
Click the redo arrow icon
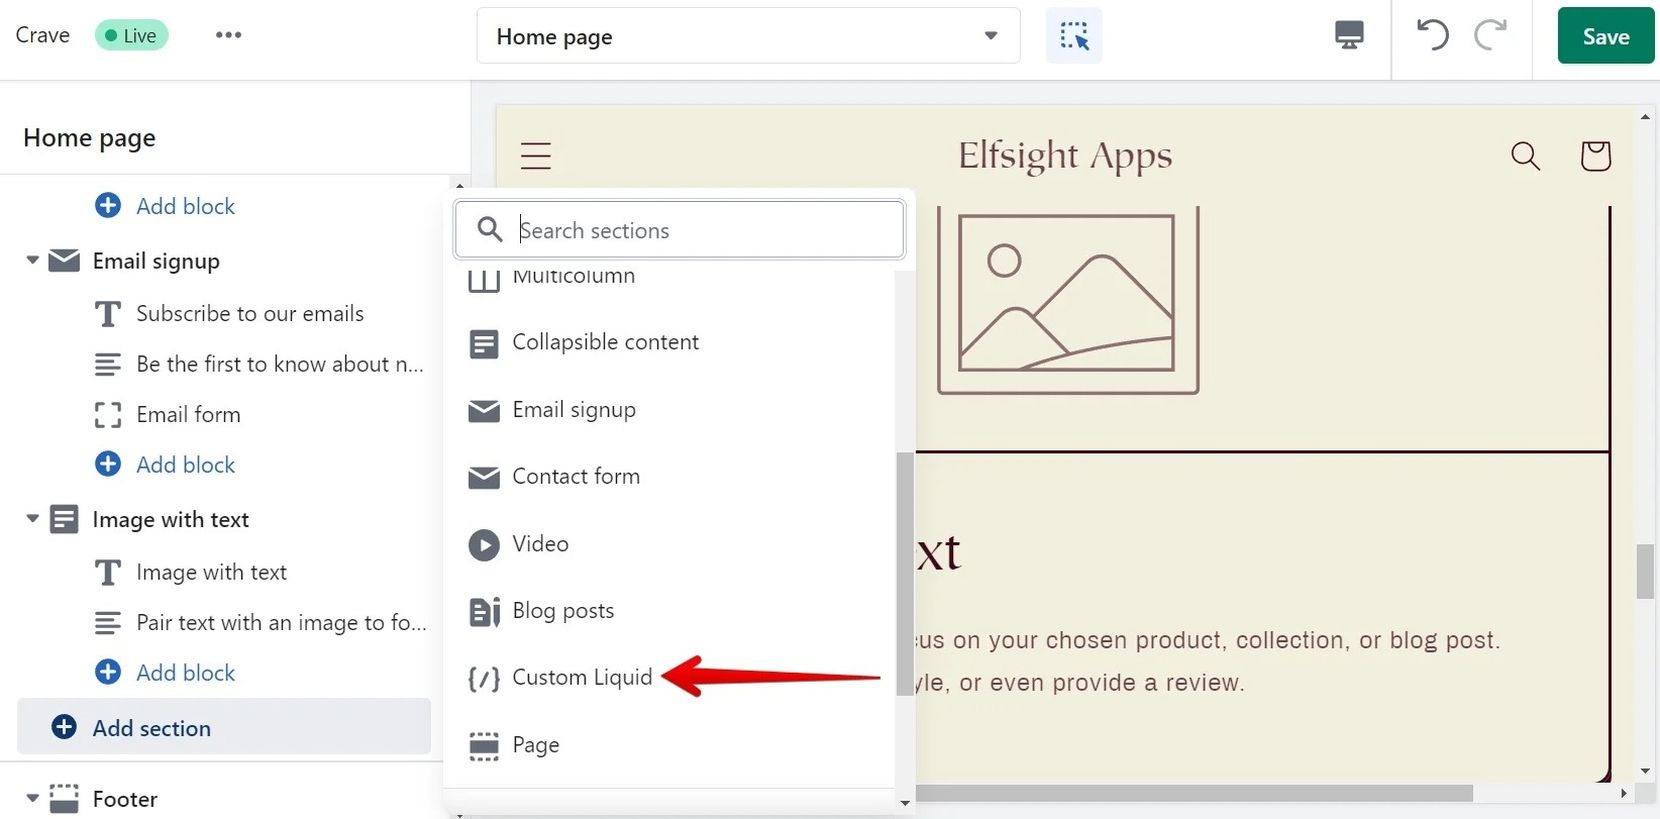coord(1490,36)
